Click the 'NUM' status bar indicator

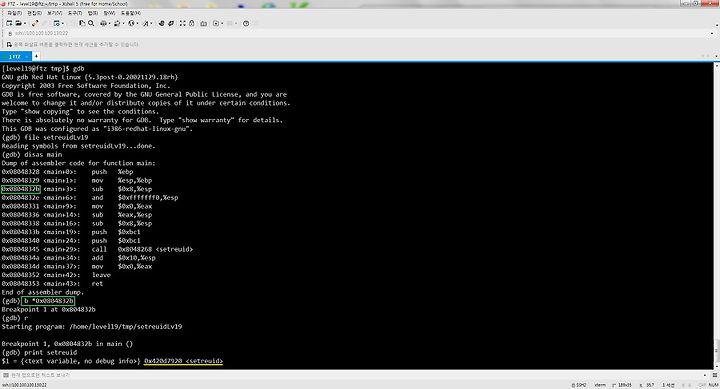(x=713, y=385)
